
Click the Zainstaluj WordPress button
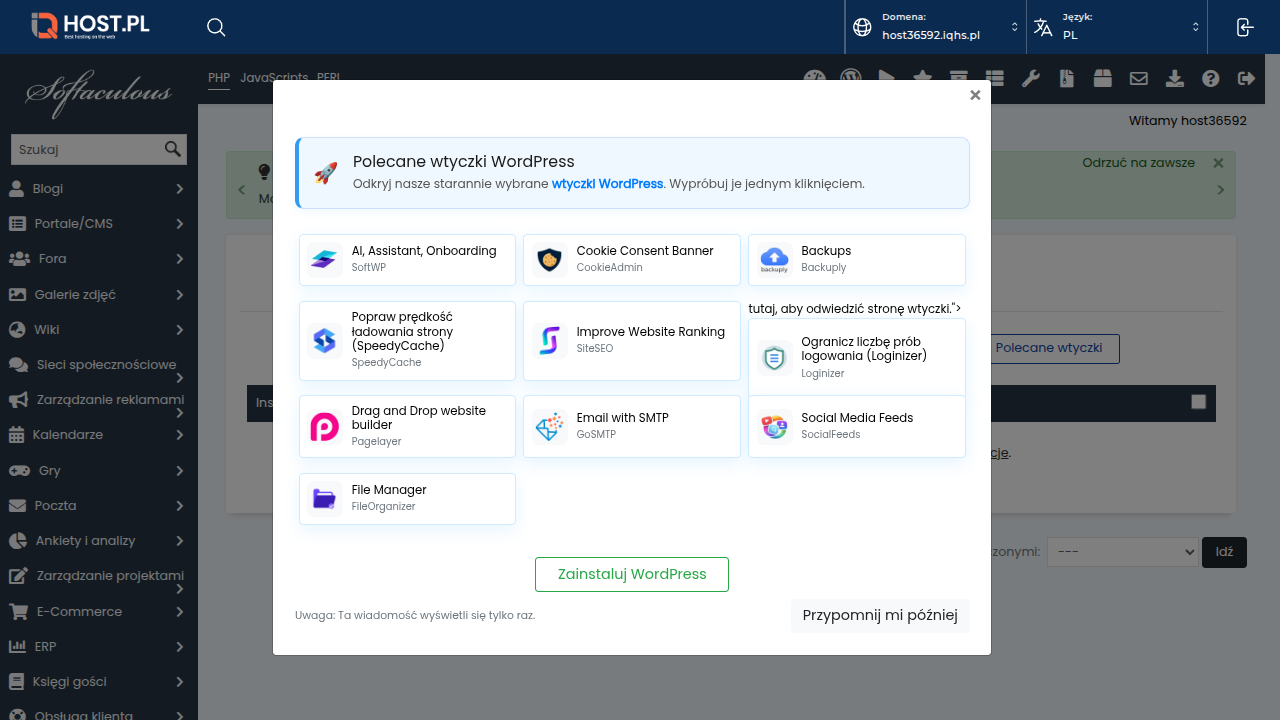632,574
